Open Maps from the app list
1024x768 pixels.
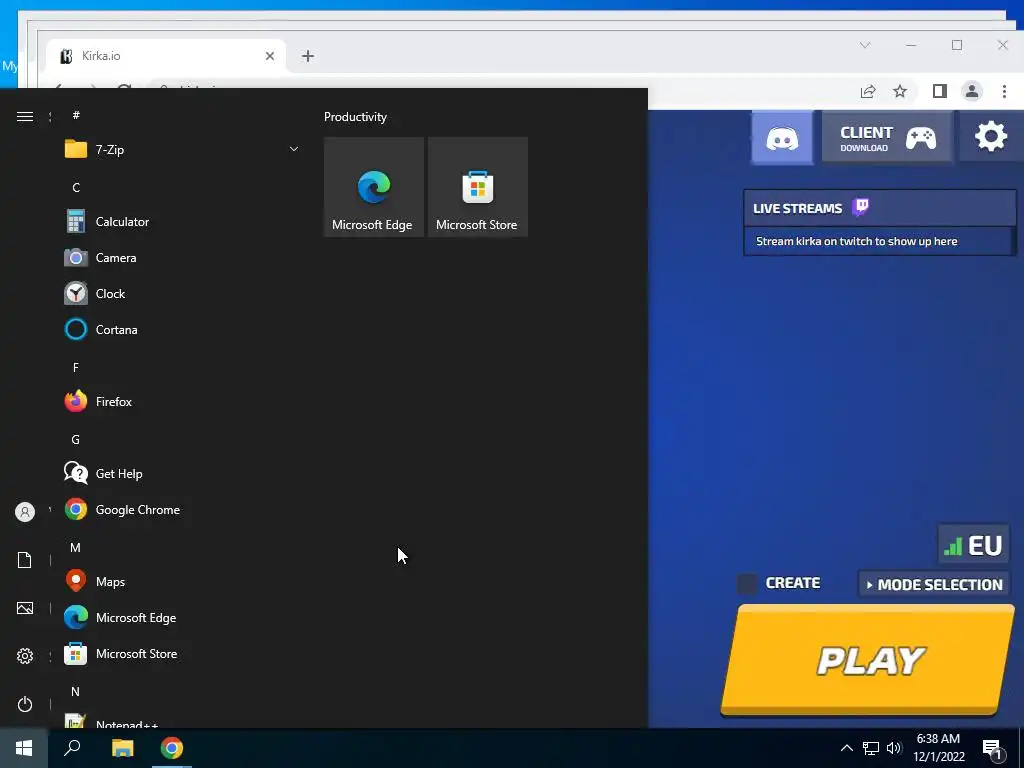[x=182, y=581]
